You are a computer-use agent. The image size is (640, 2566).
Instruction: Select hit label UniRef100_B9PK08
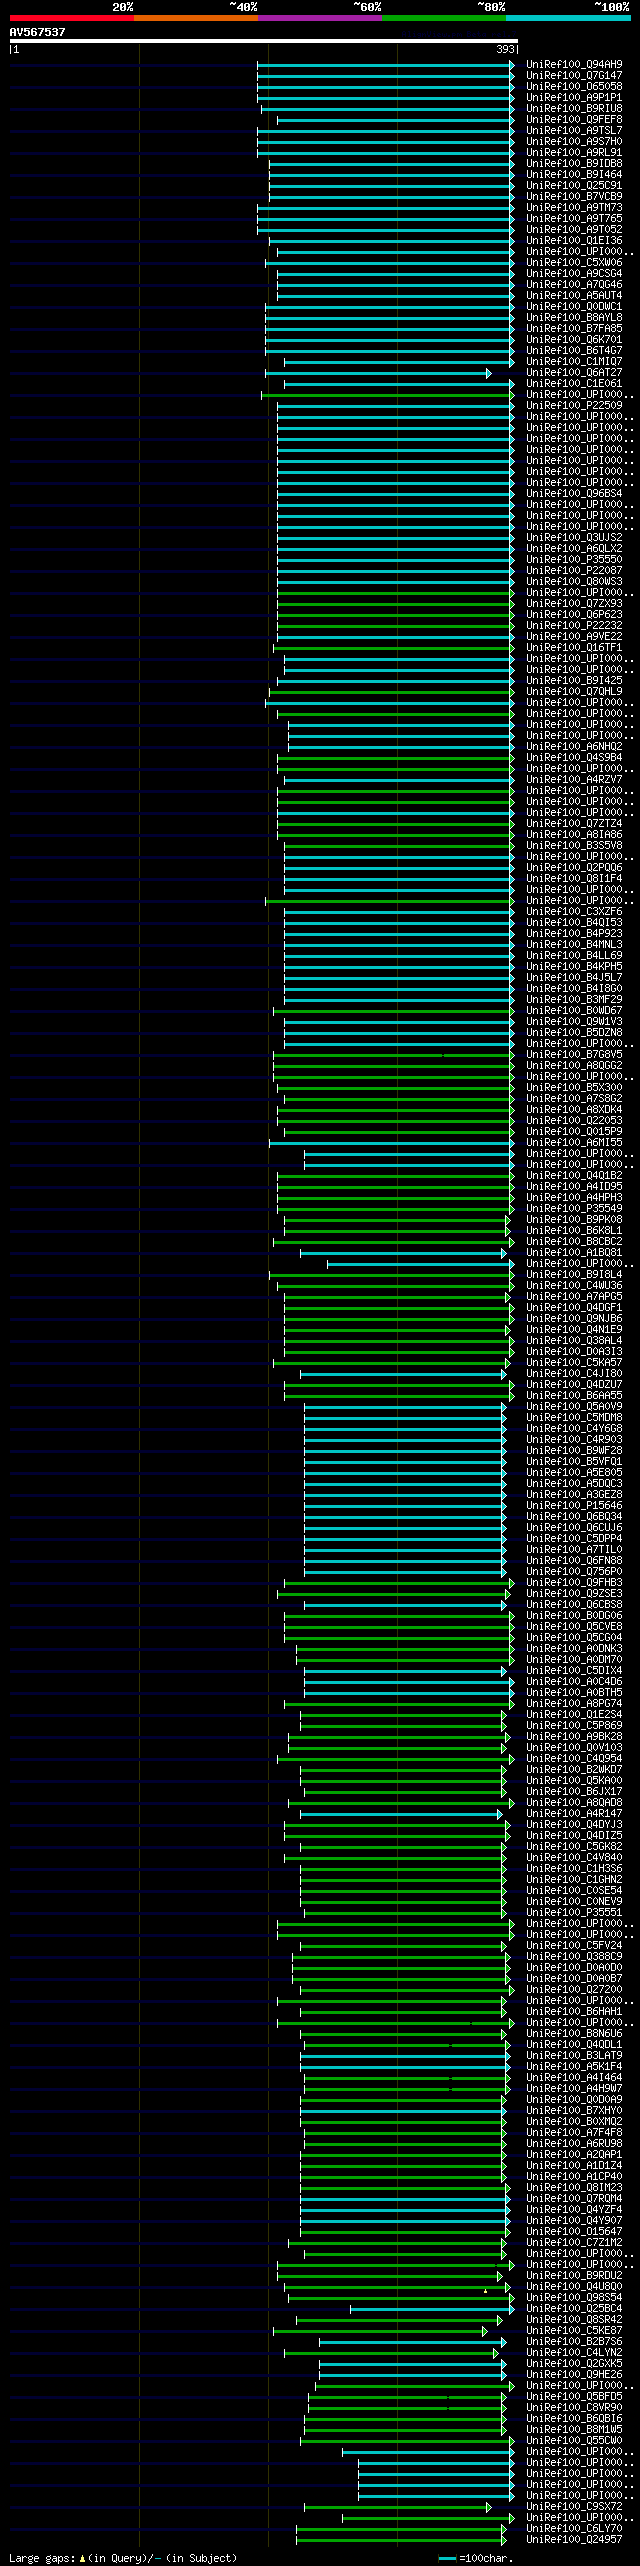pyautogui.click(x=574, y=1219)
